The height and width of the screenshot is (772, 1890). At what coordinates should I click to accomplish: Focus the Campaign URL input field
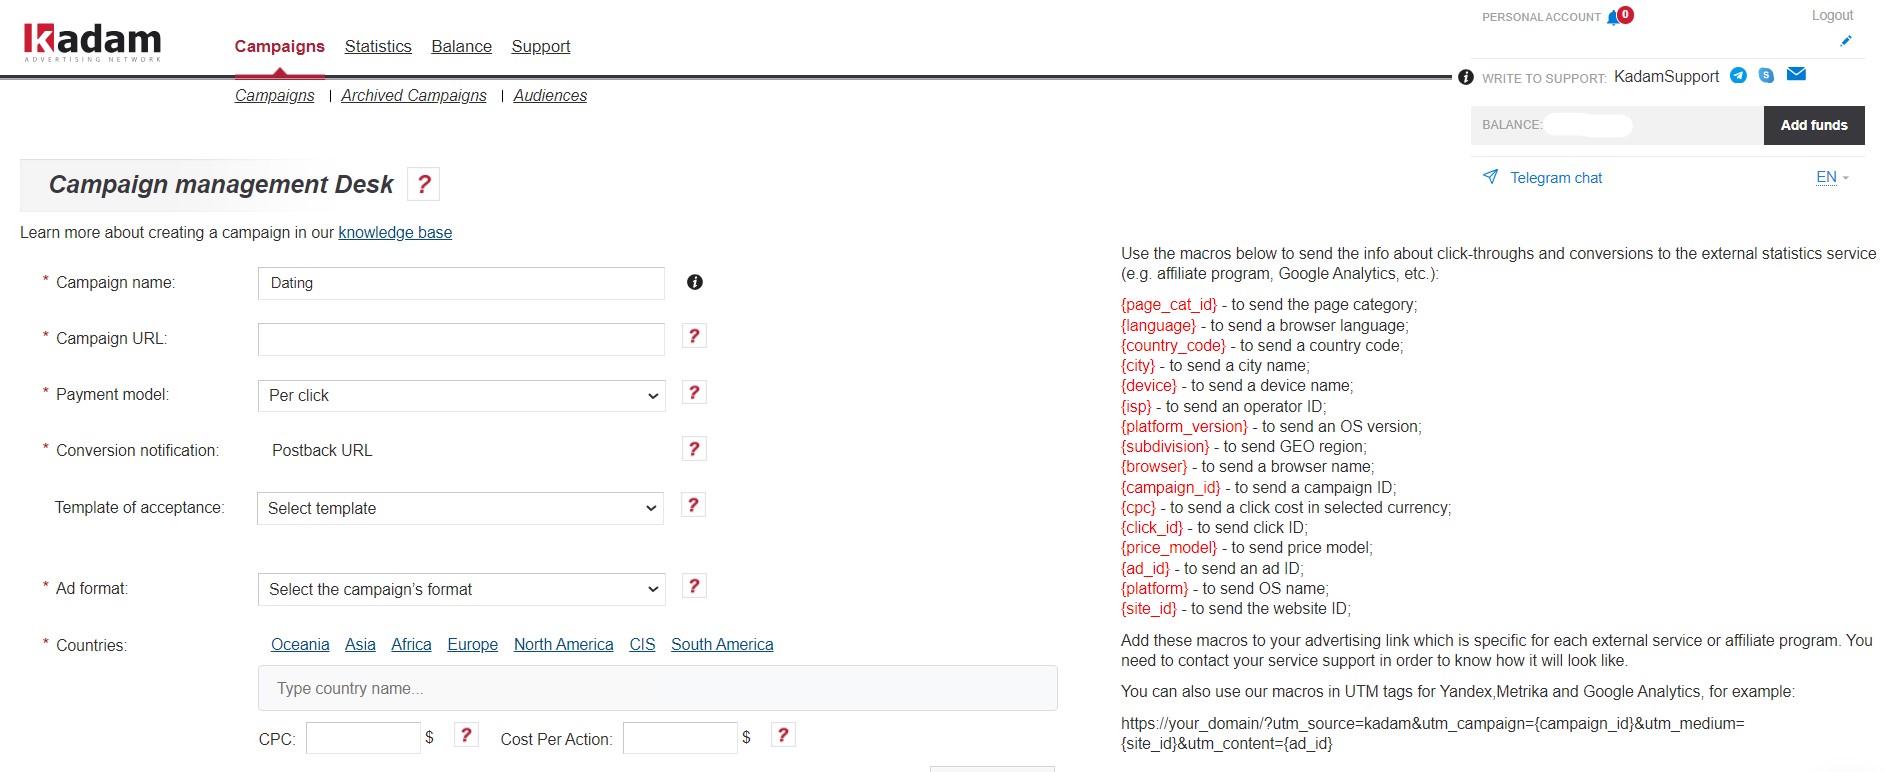[461, 339]
